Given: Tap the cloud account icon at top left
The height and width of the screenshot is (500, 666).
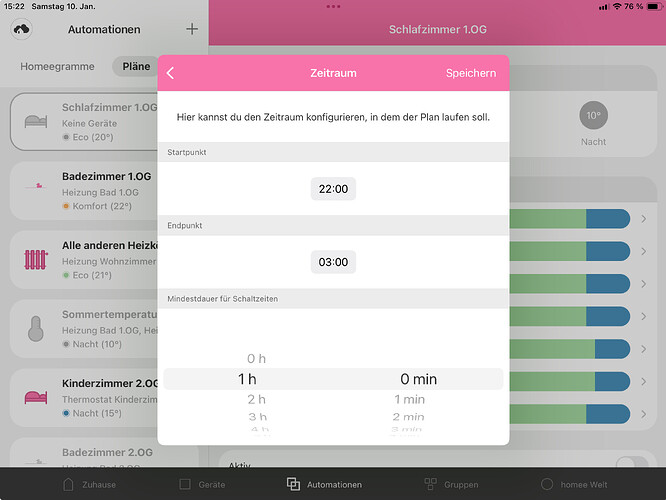Looking at the screenshot, I should (21, 29).
